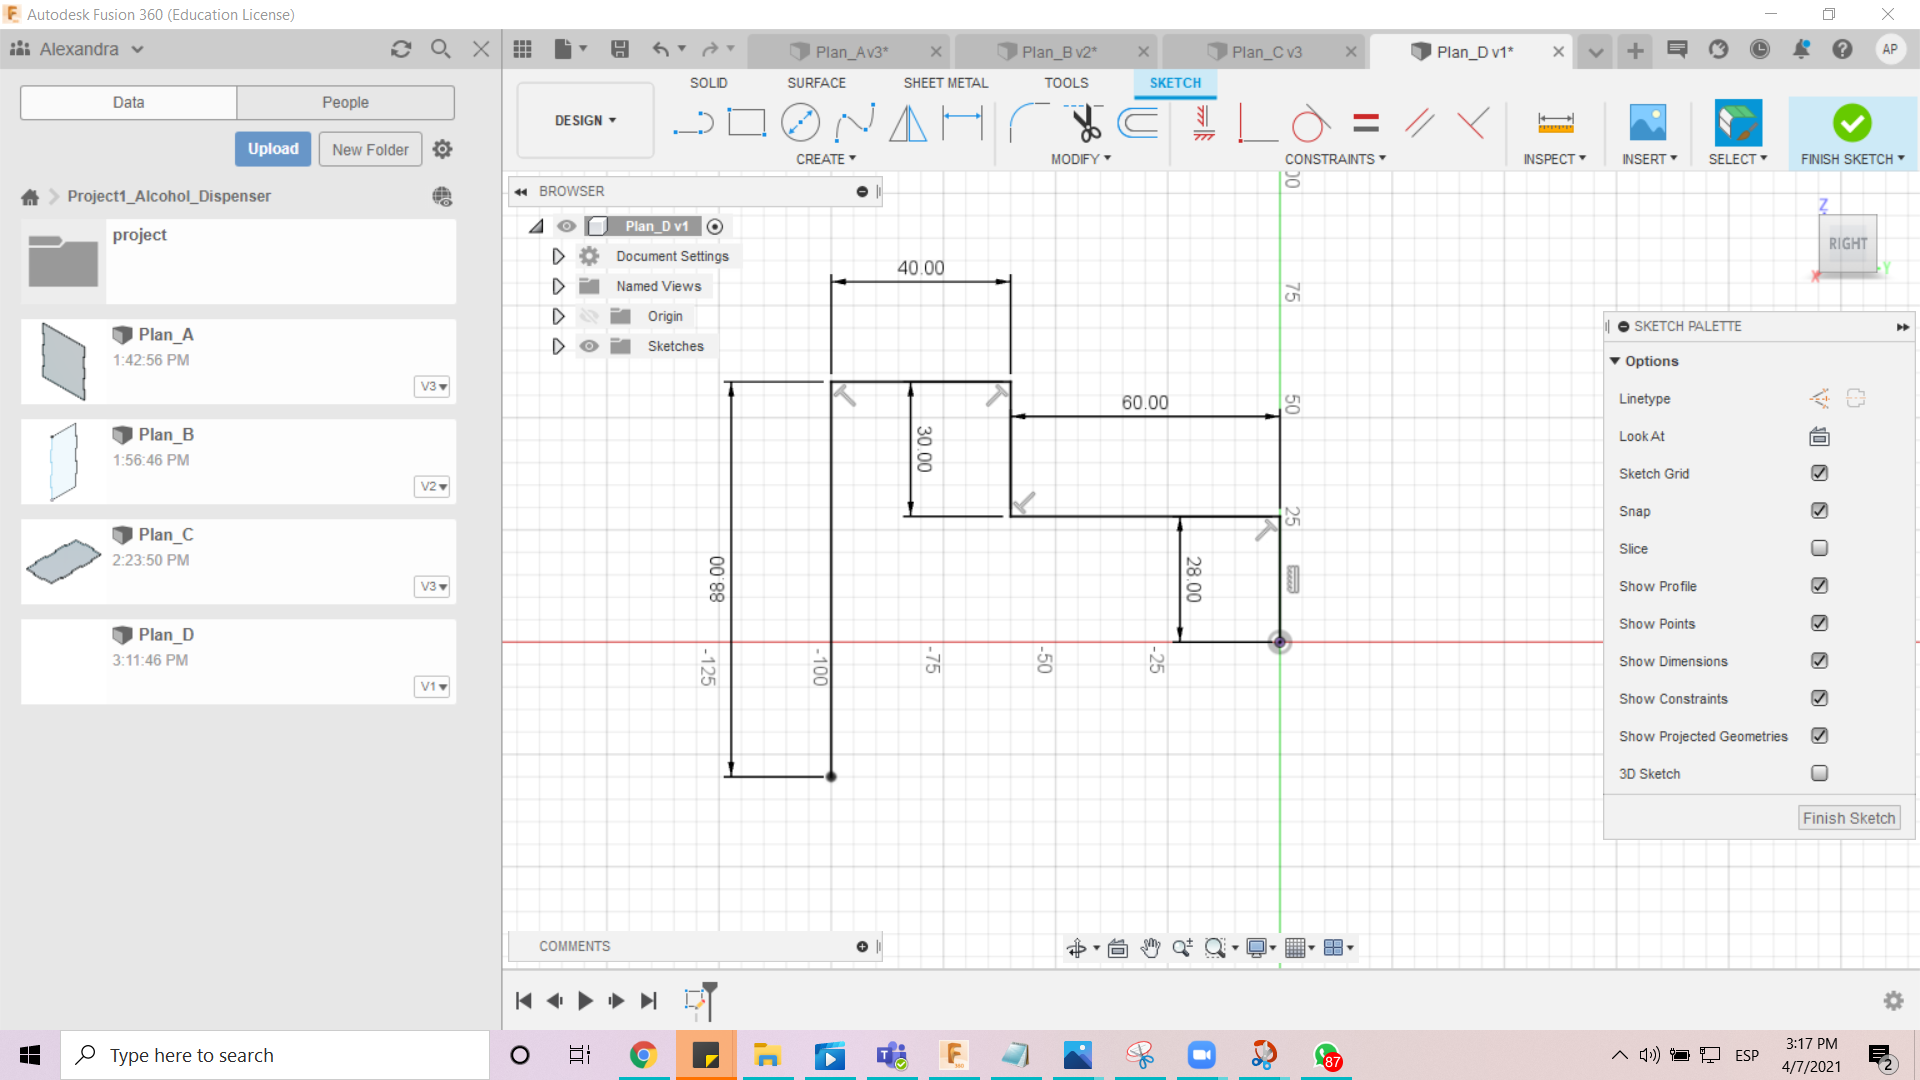Click the Save icon
The width and height of the screenshot is (1920, 1080).
coord(620,49)
